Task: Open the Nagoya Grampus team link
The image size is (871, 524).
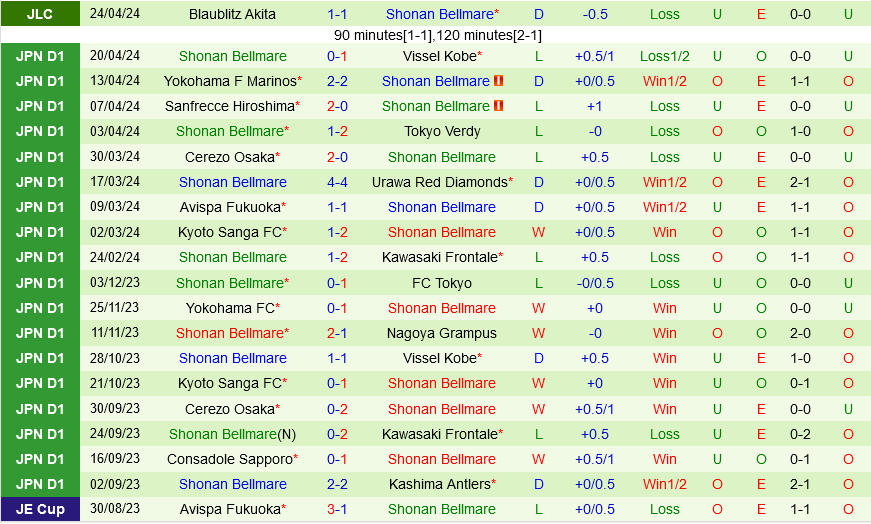Action: pos(441,333)
